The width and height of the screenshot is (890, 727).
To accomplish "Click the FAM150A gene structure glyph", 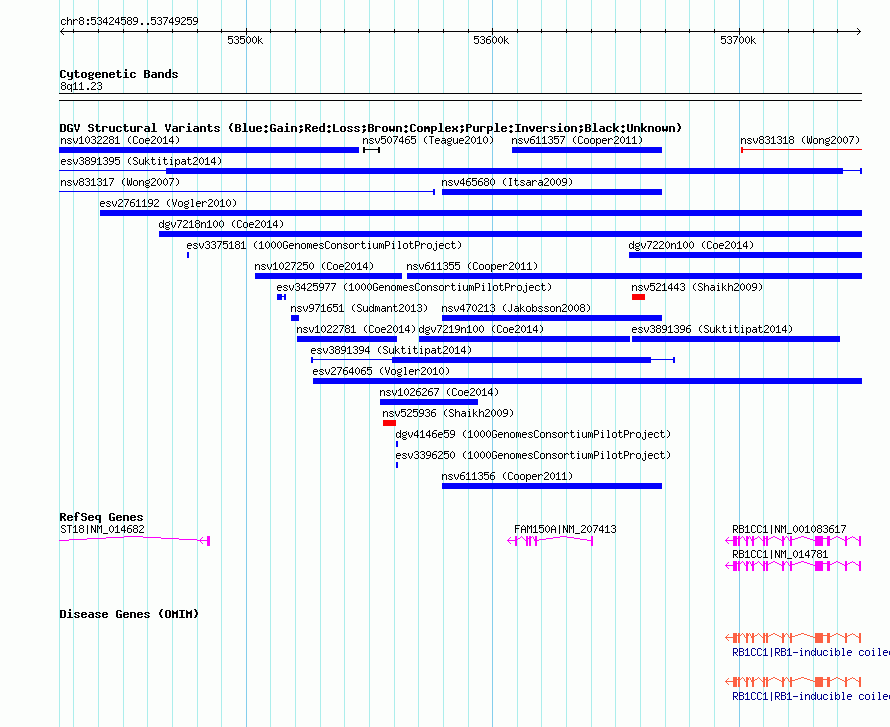I will 550,541.
